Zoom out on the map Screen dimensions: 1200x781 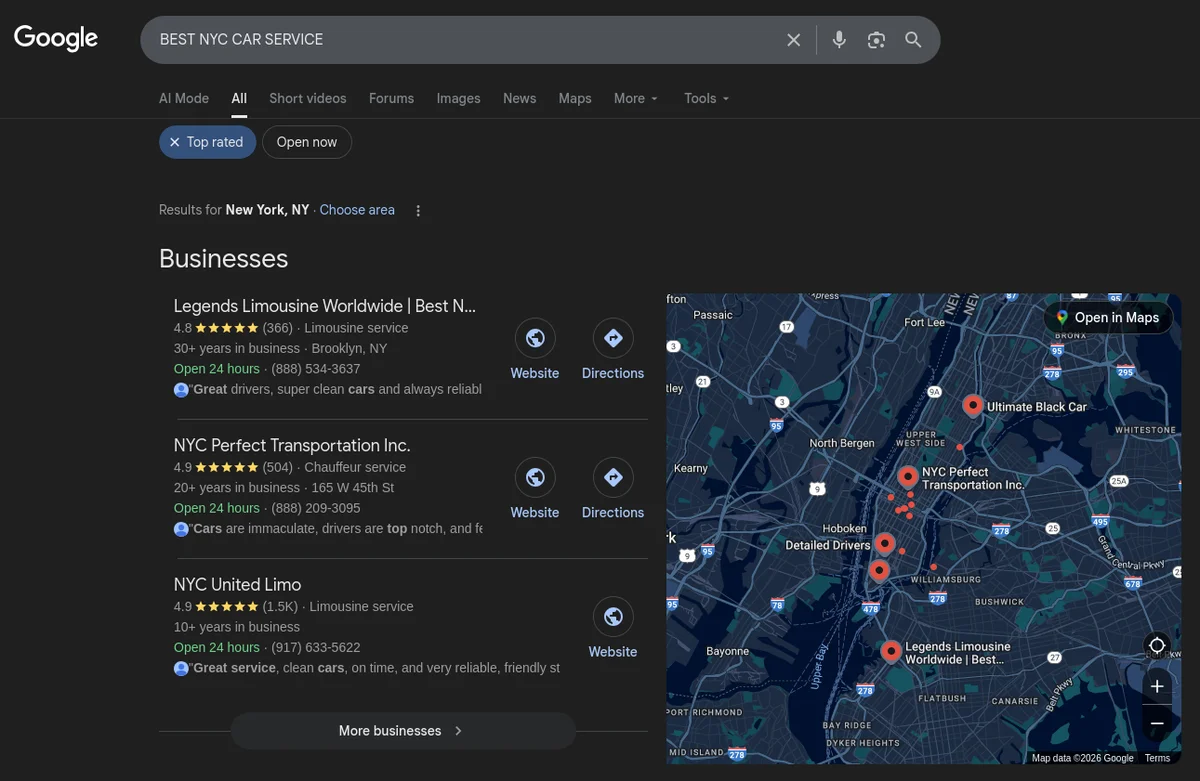coord(1156,723)
